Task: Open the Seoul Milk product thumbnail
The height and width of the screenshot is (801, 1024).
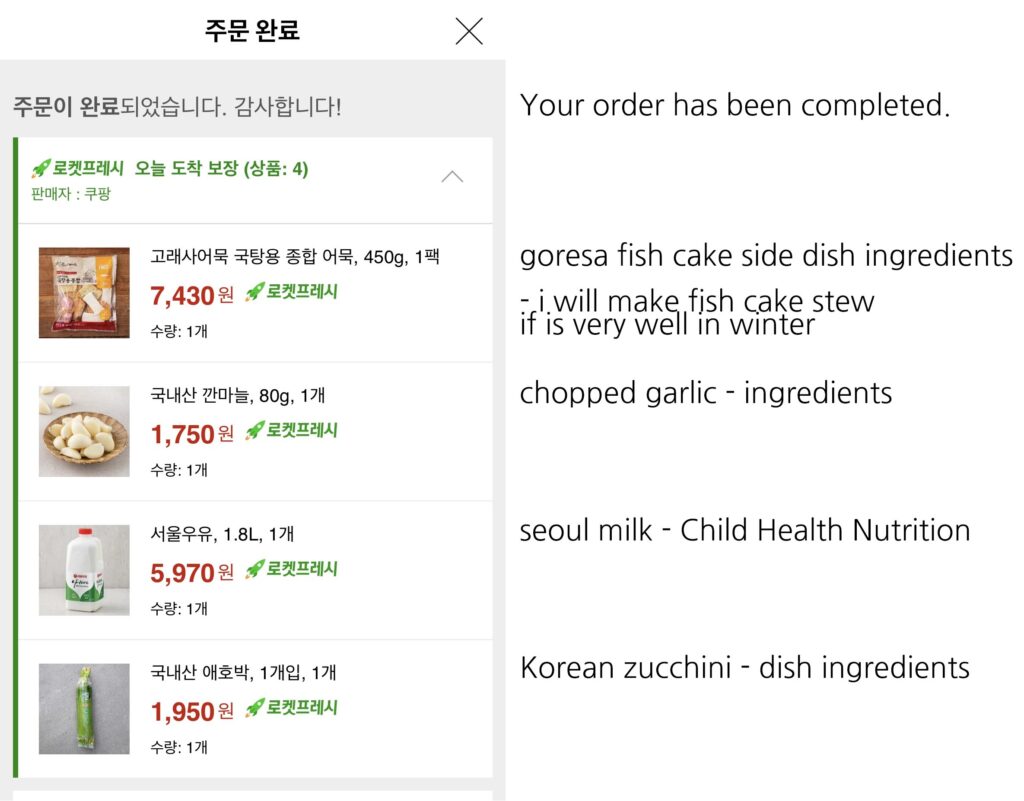Action: pos(84,570)
